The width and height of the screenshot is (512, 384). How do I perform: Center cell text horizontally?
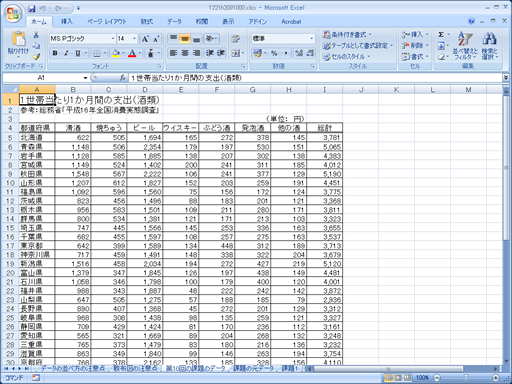pos(185,53)
